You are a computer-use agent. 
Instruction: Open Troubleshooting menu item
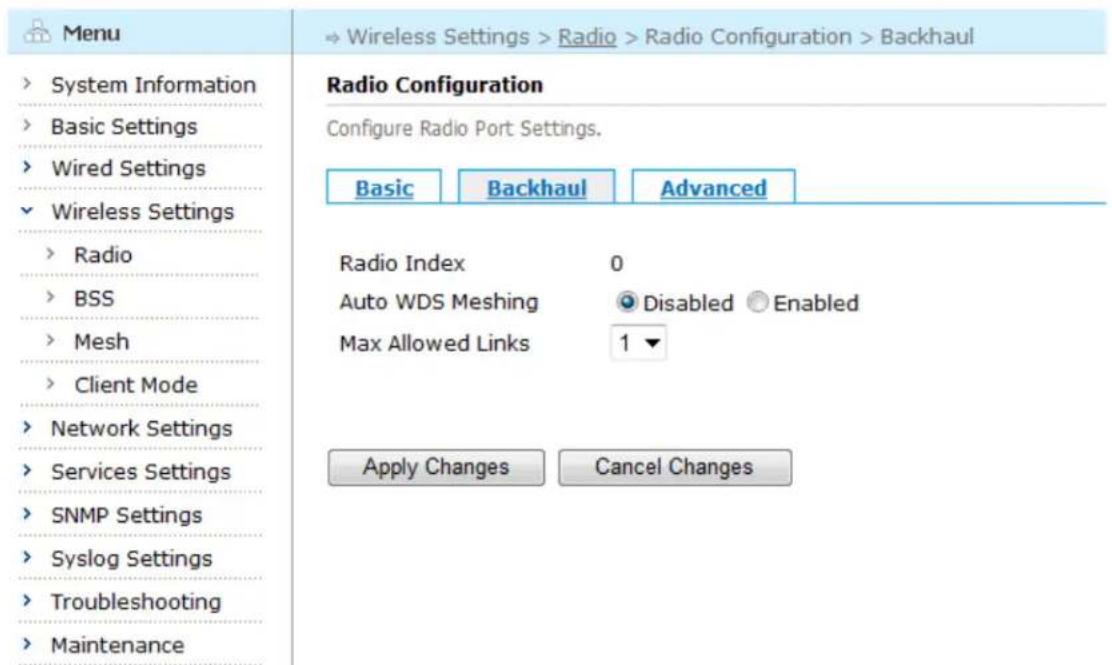point(135,602)
